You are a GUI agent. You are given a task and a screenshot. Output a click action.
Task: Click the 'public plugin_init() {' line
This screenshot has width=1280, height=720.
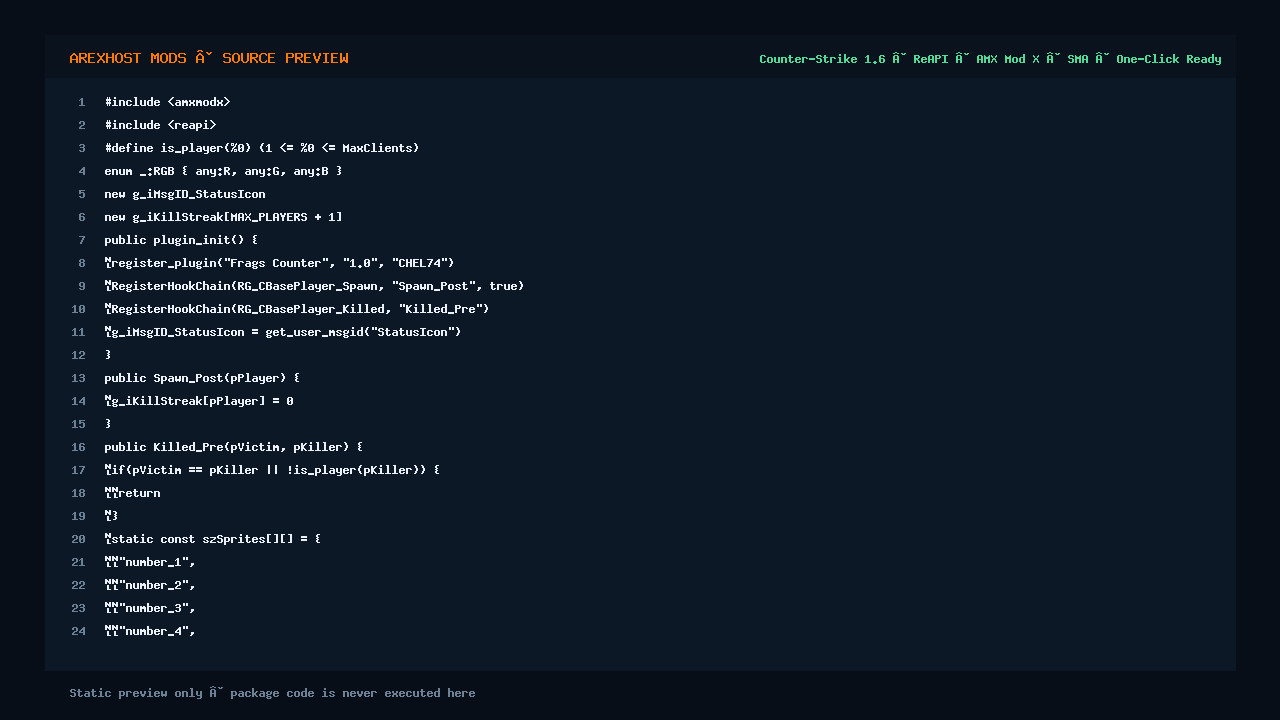point(181,240)
